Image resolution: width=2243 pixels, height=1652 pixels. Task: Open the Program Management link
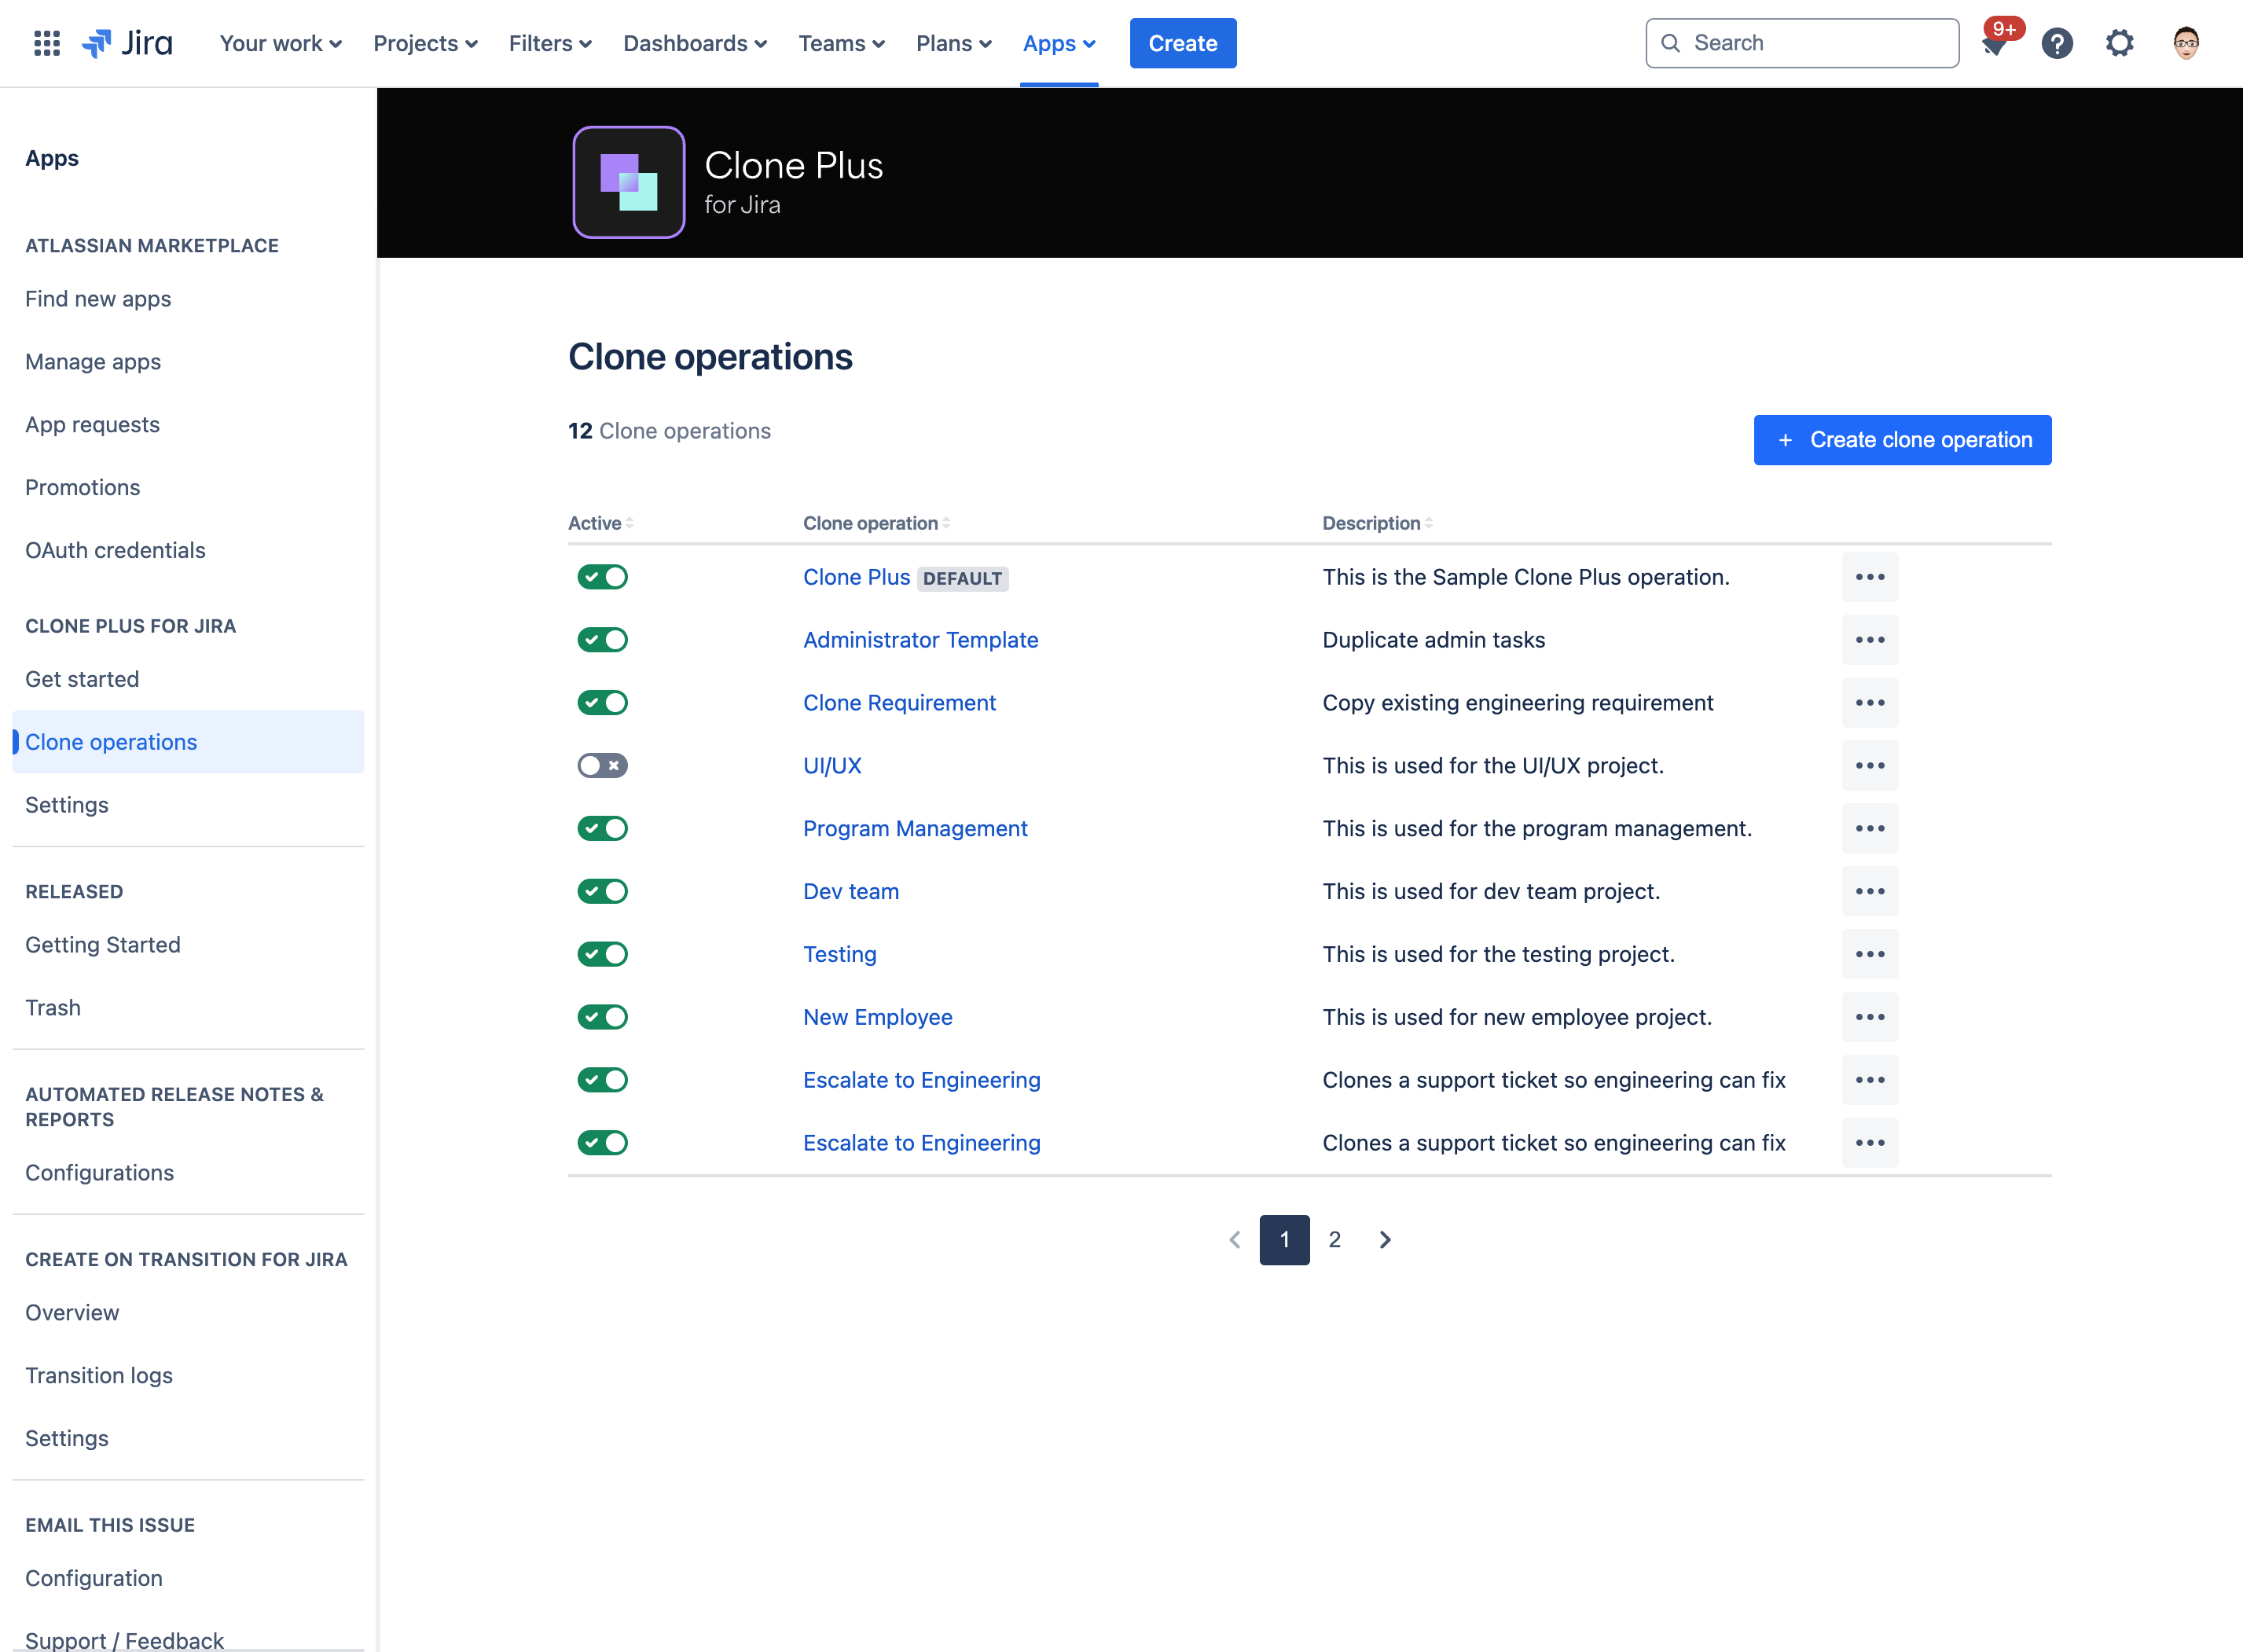click(x=915, y=828)
